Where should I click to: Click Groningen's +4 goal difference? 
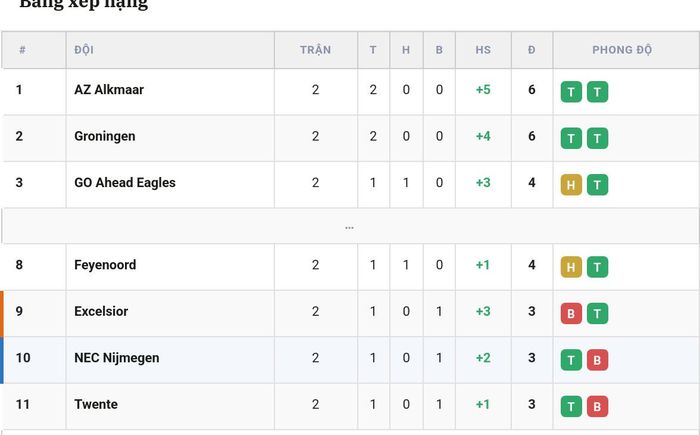483,136
